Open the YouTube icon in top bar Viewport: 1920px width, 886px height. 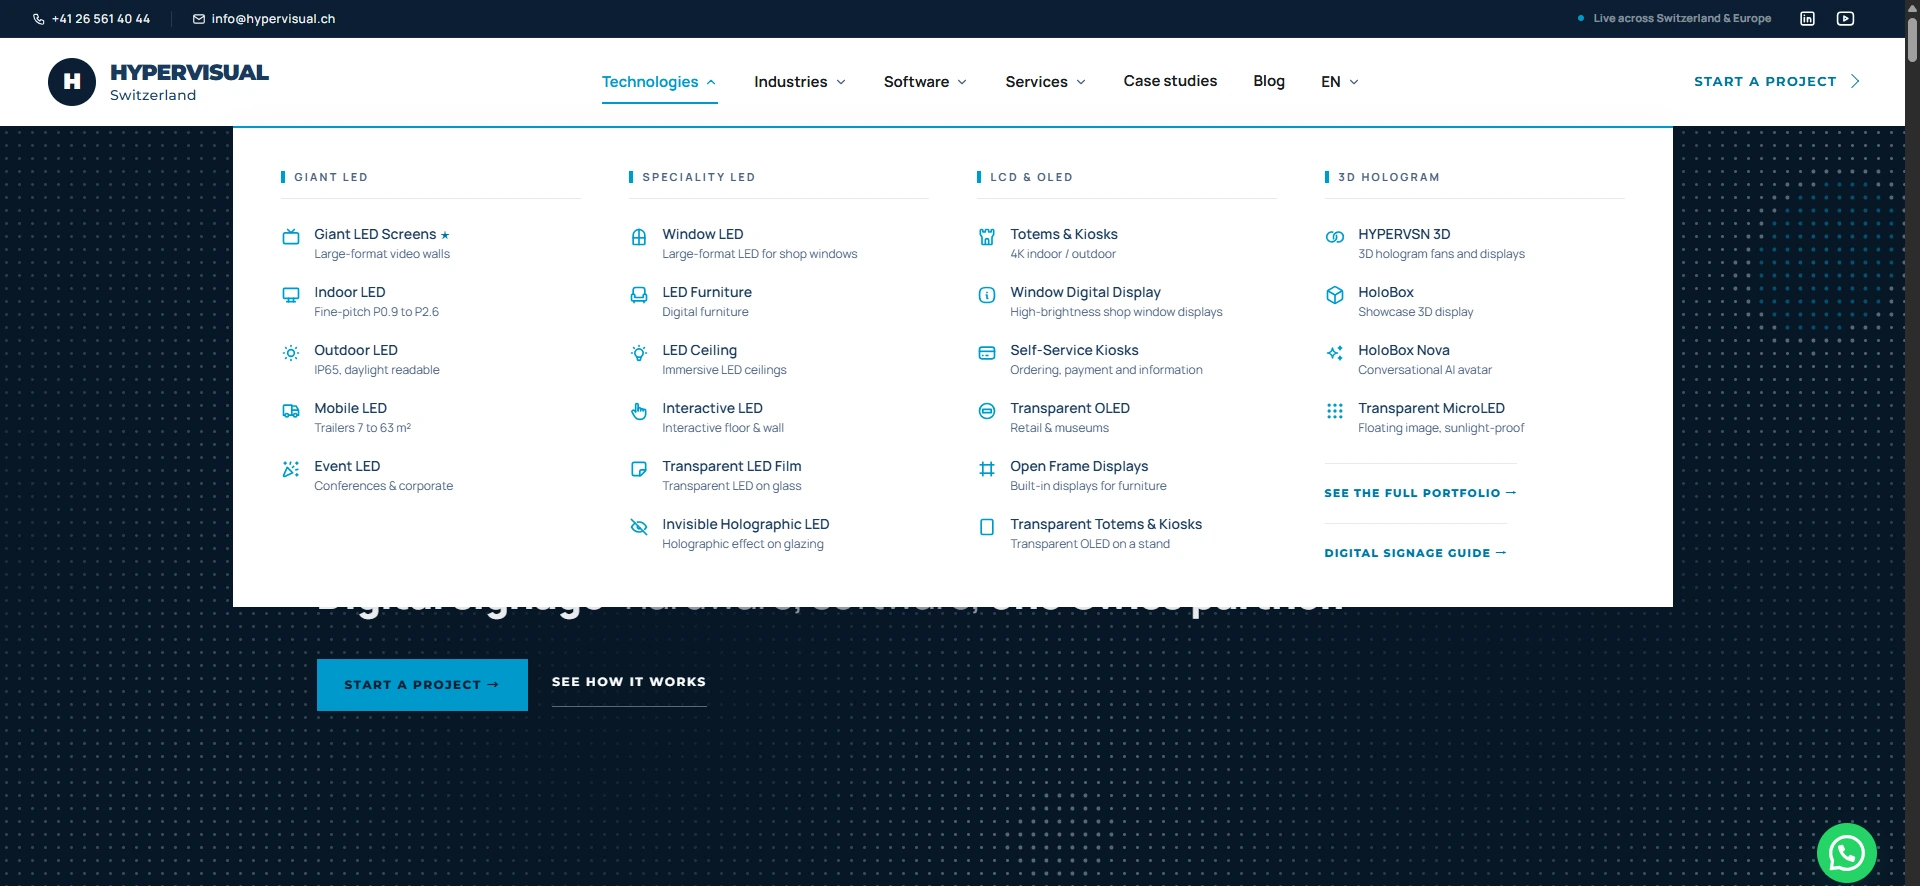1845,18
